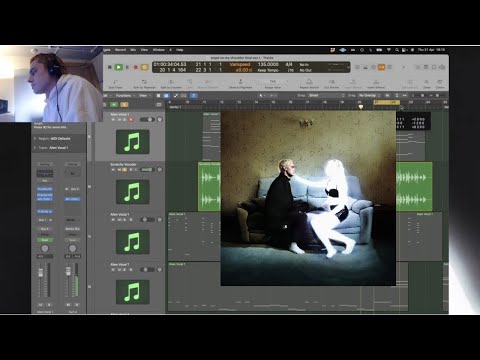Screen dimensions: 480x360
Task: Open the Snap pop-up menu showing Smart
Action: pyautogui.click(x=326, y=96)
